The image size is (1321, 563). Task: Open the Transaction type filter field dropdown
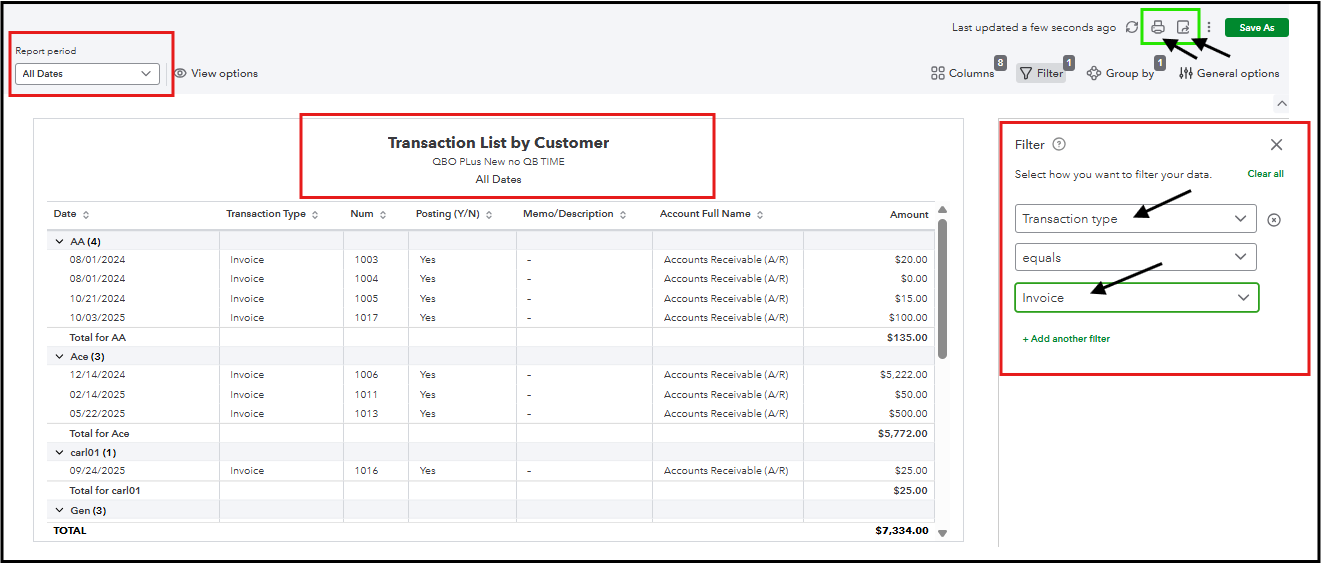click(x=1135, y=219)
